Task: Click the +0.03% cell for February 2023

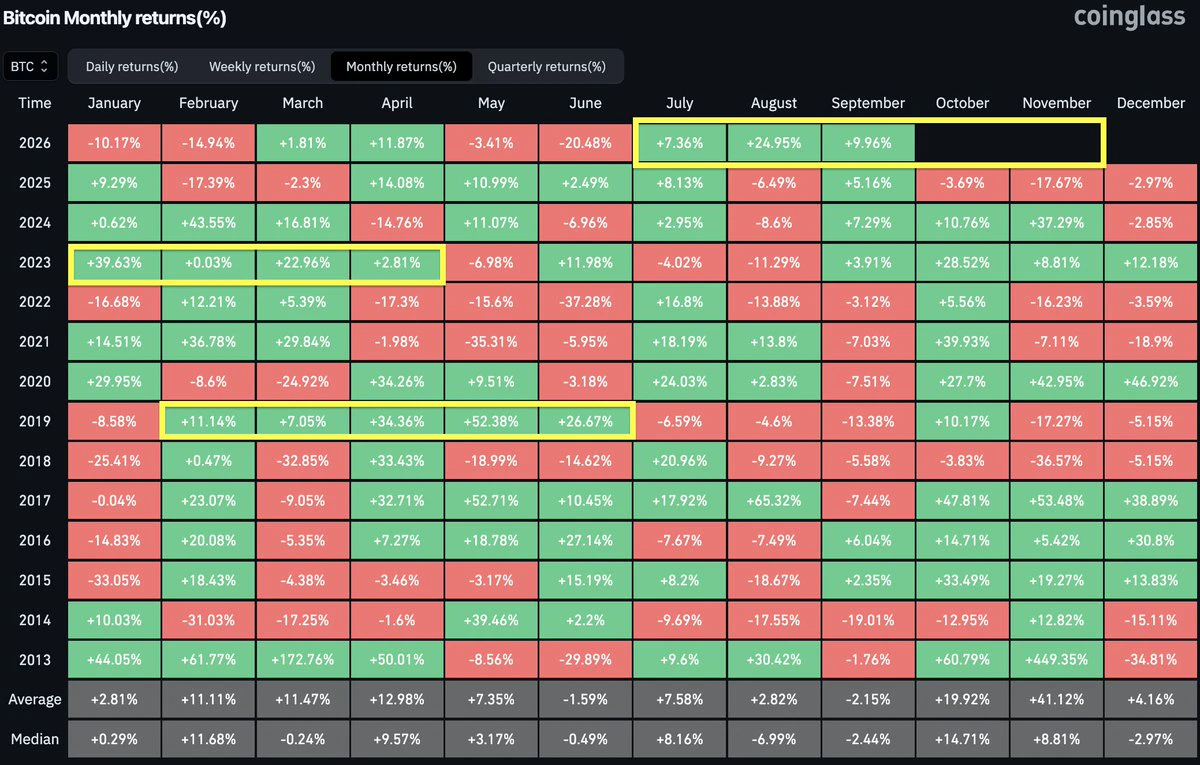Action: click(208, 262)
